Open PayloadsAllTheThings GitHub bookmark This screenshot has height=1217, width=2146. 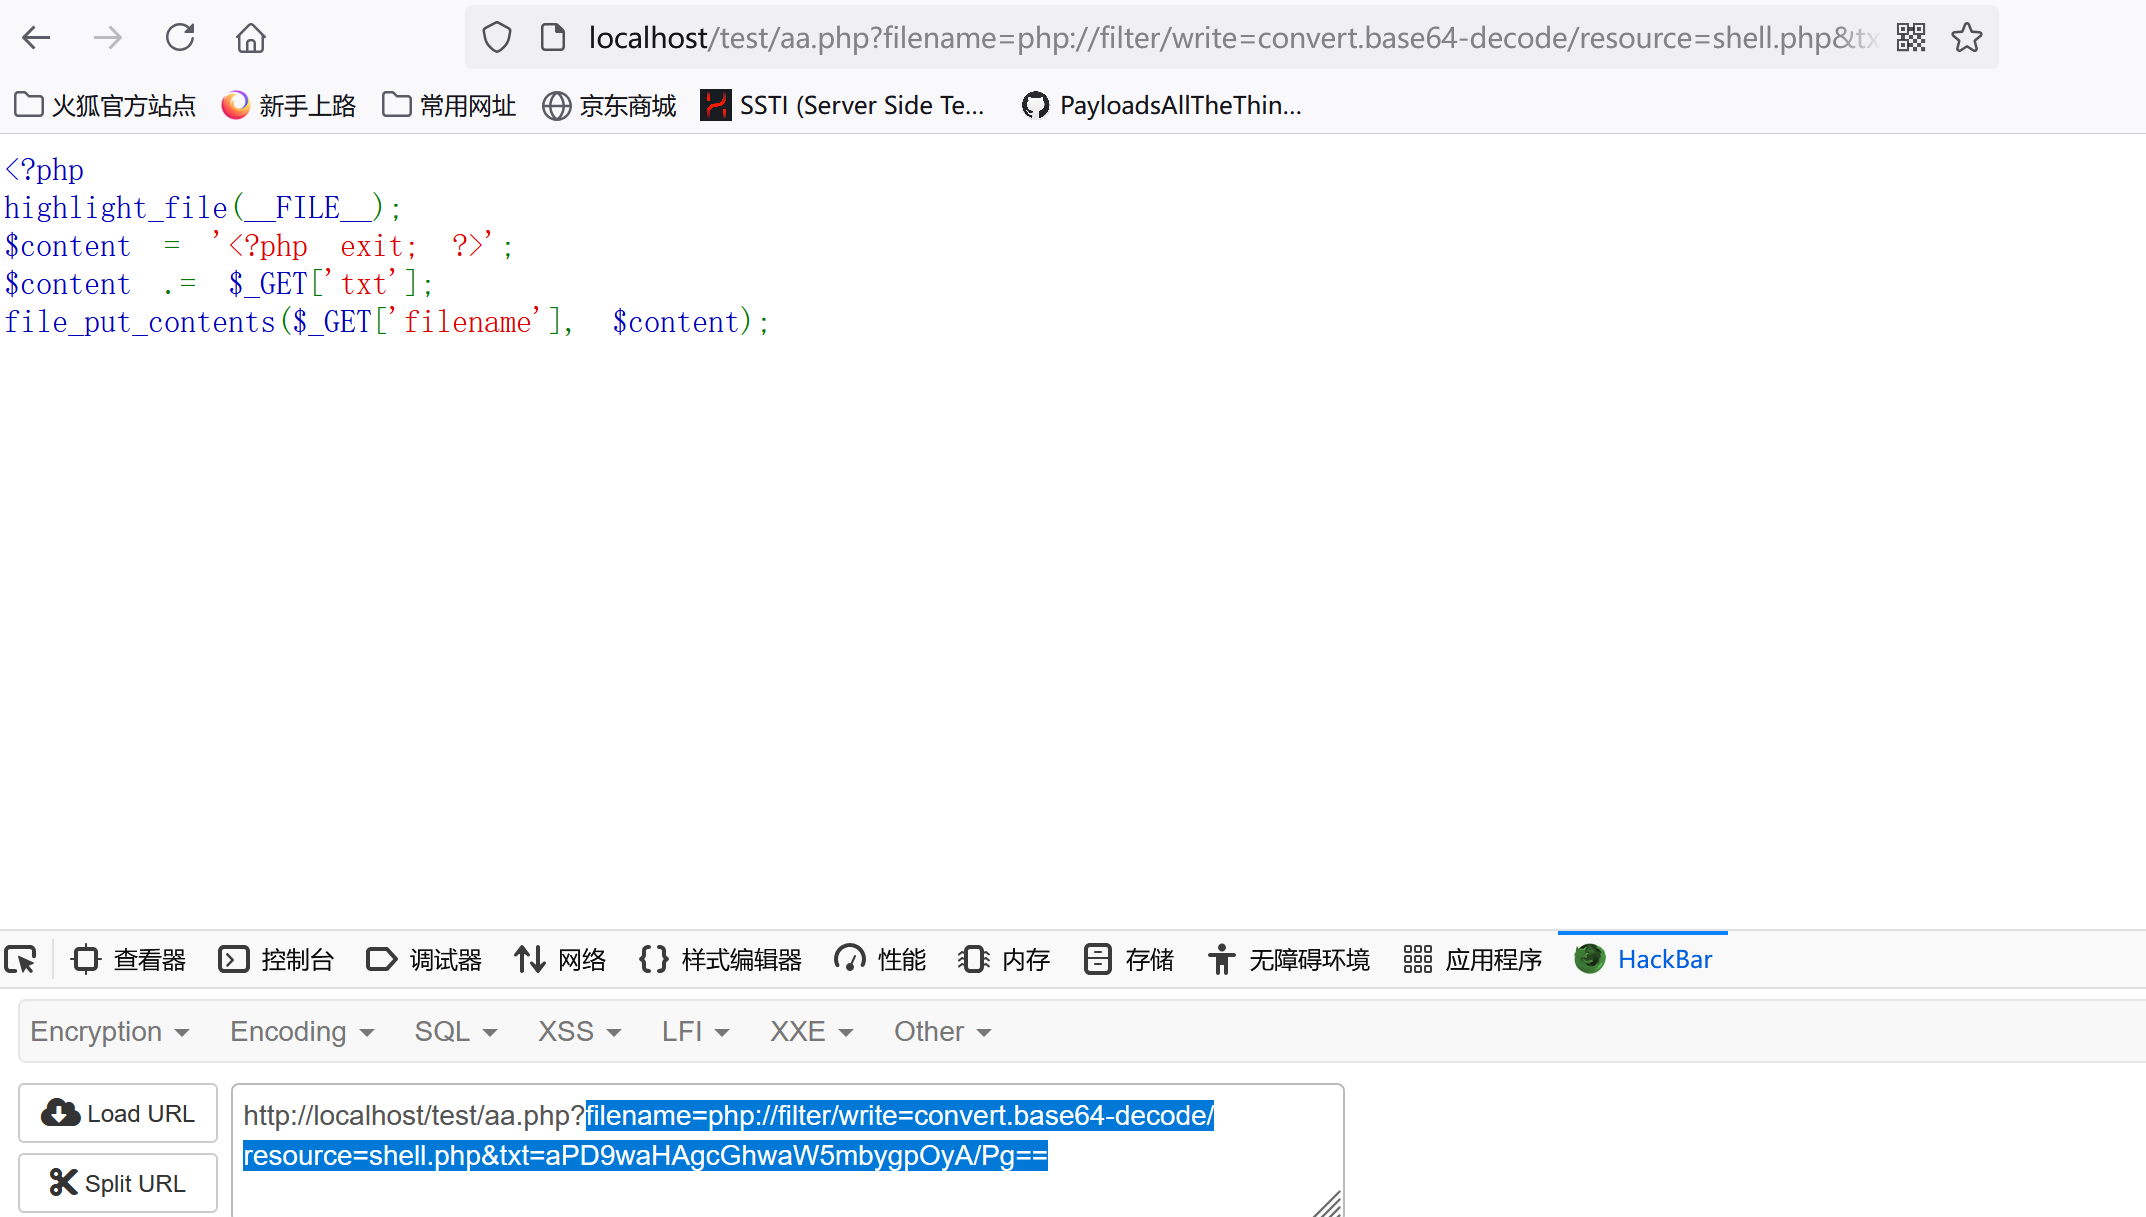pos(1160,105)
